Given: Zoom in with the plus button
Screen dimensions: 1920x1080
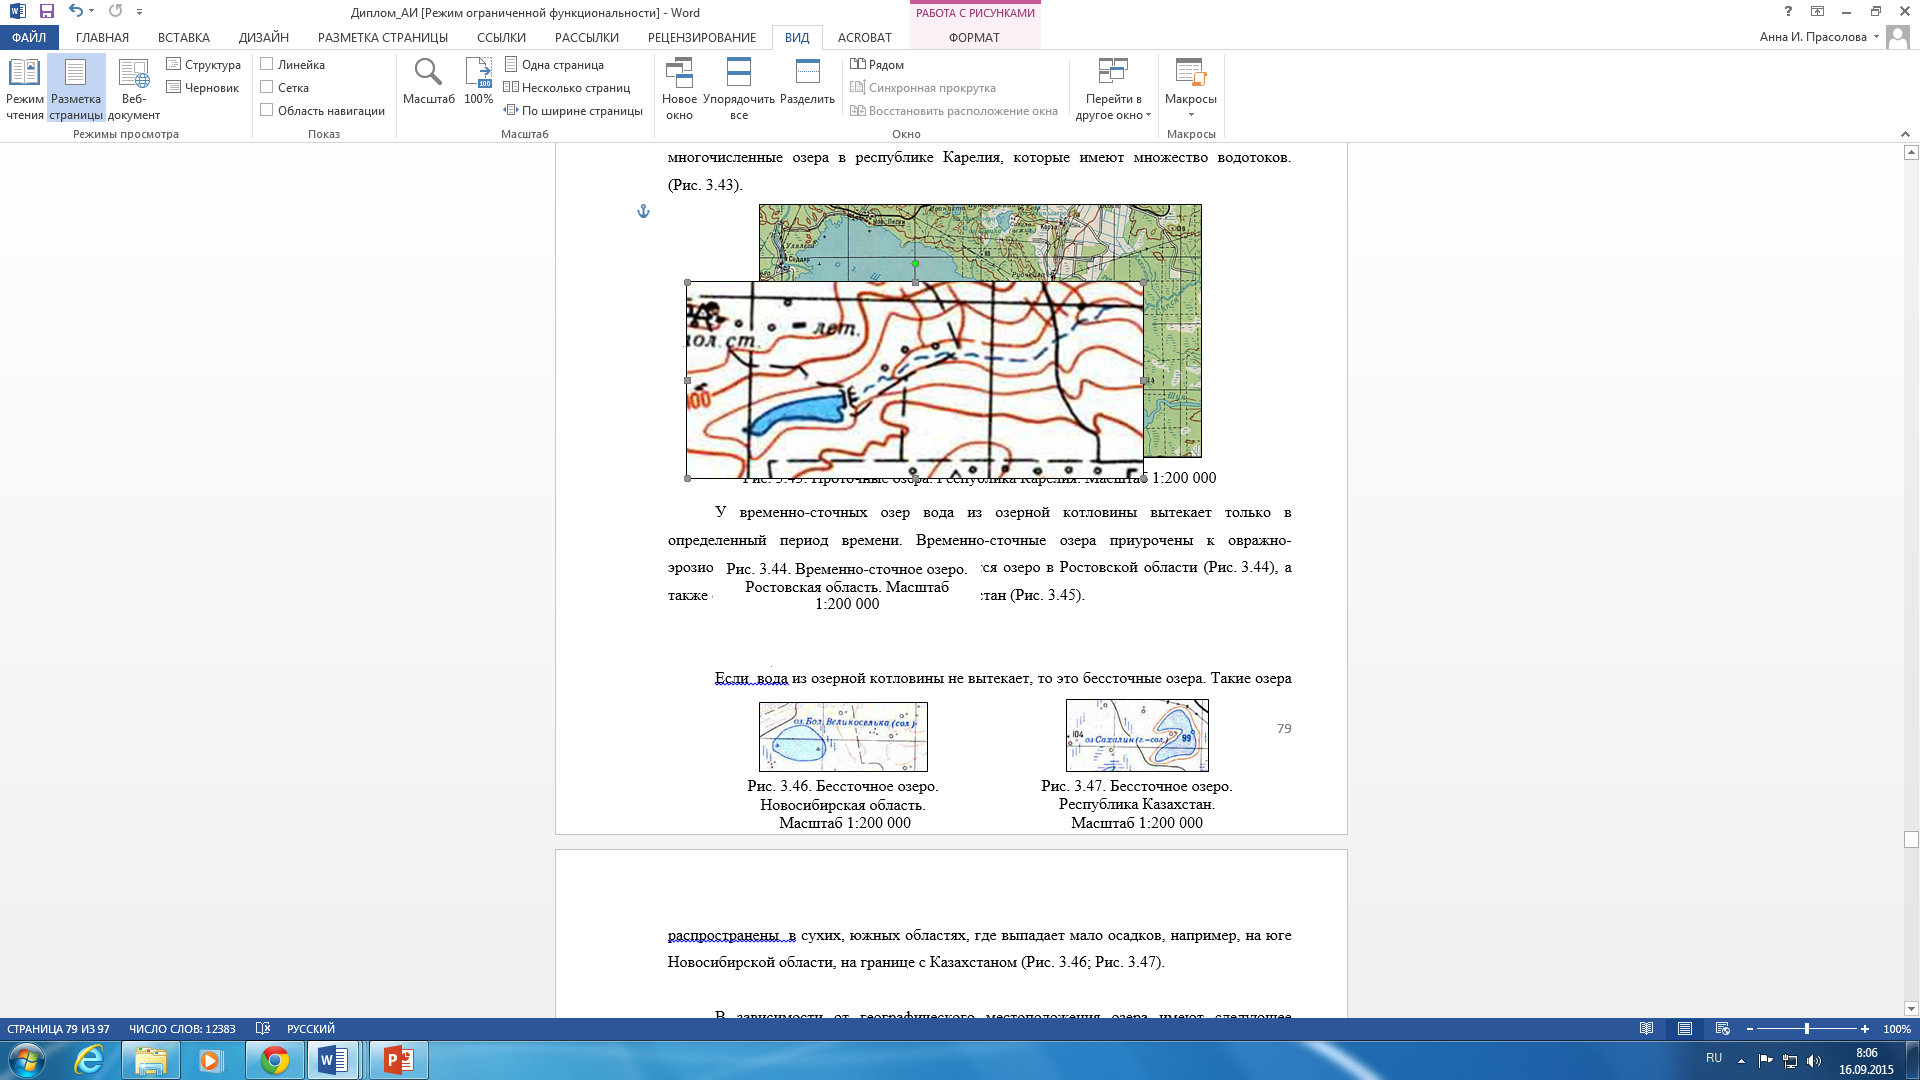Looking at the screenshot, I should pos(1865,1029).
